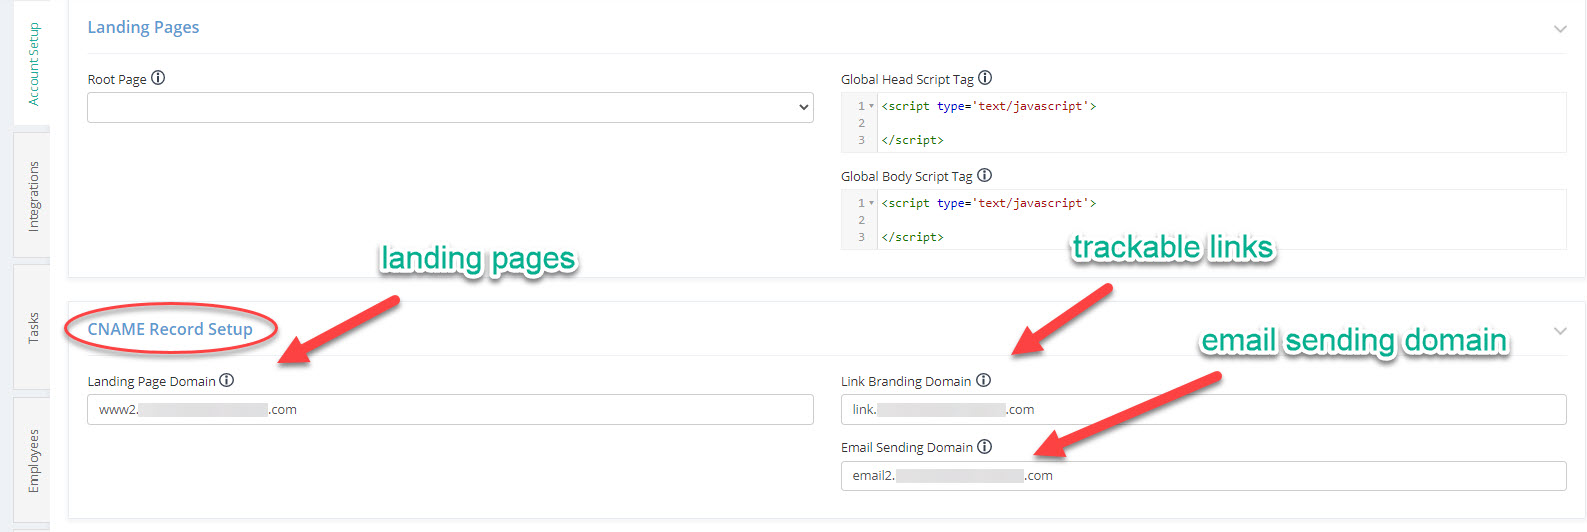Collapse the CNAME Record Setup chevron
The image size is (1587, 532).
(x=1560, y=331)
